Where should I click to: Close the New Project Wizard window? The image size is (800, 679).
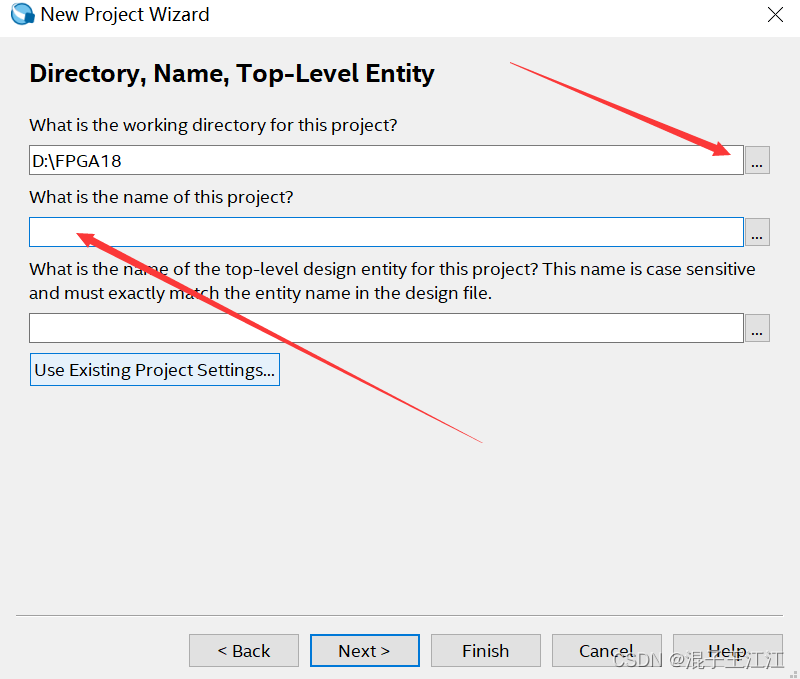click(x=775, y=14)
